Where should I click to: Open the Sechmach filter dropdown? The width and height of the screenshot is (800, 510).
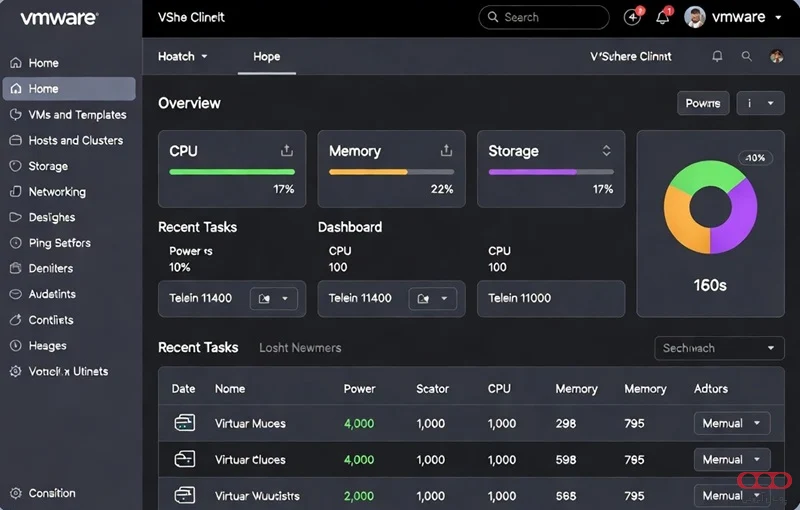(x=719, y=348)
